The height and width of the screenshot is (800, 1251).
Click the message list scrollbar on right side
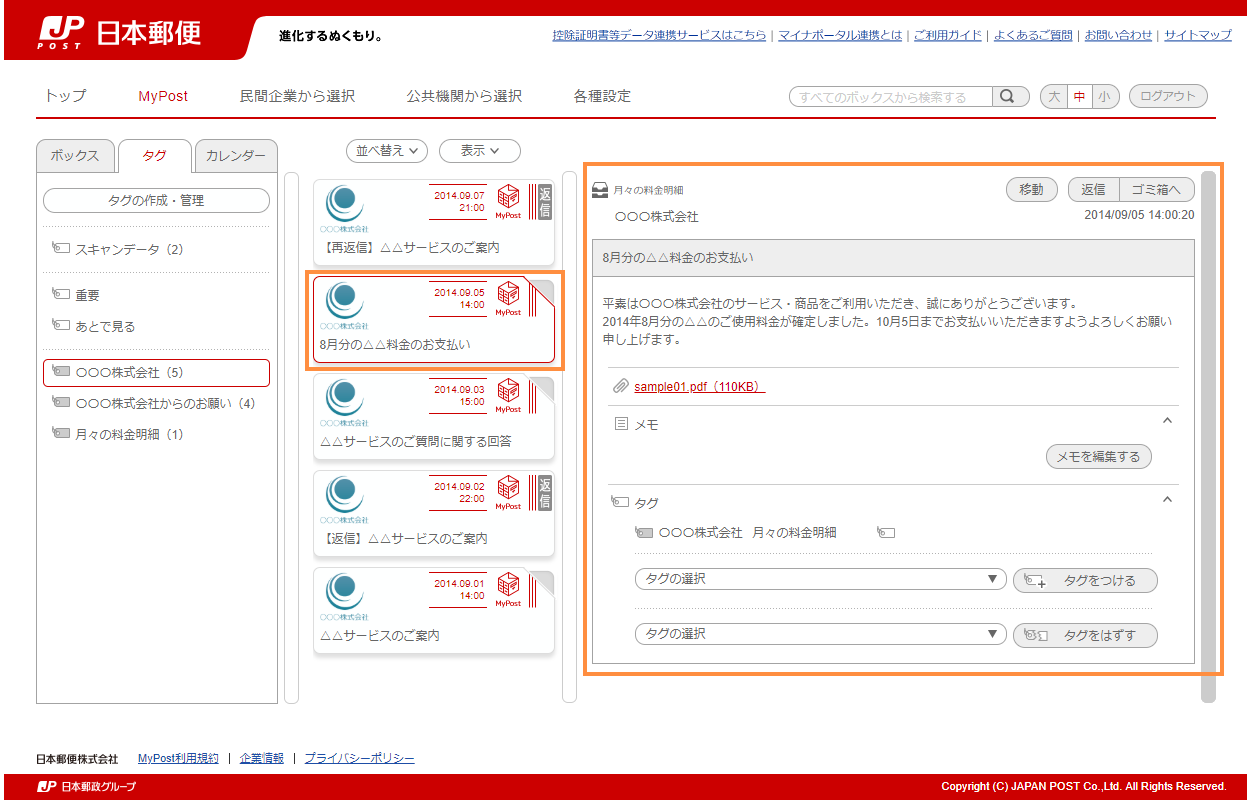coord(569,437)
